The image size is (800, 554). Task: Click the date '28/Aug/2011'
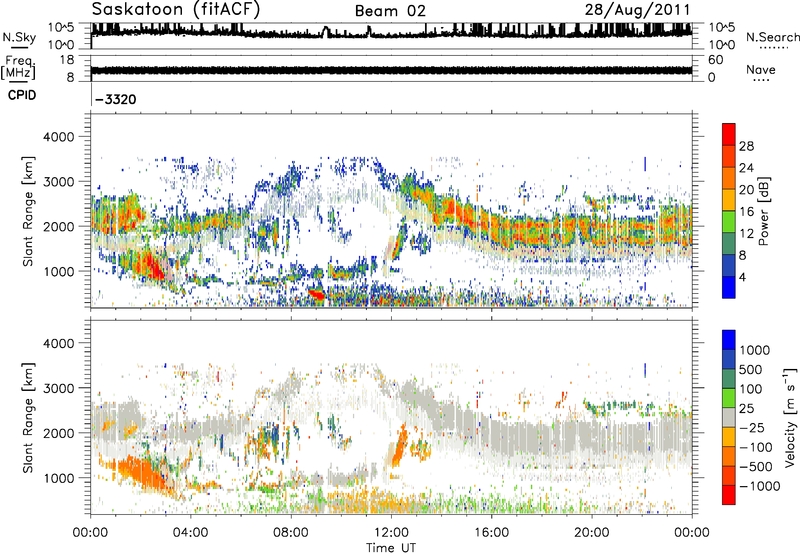[x=638, y=10]
